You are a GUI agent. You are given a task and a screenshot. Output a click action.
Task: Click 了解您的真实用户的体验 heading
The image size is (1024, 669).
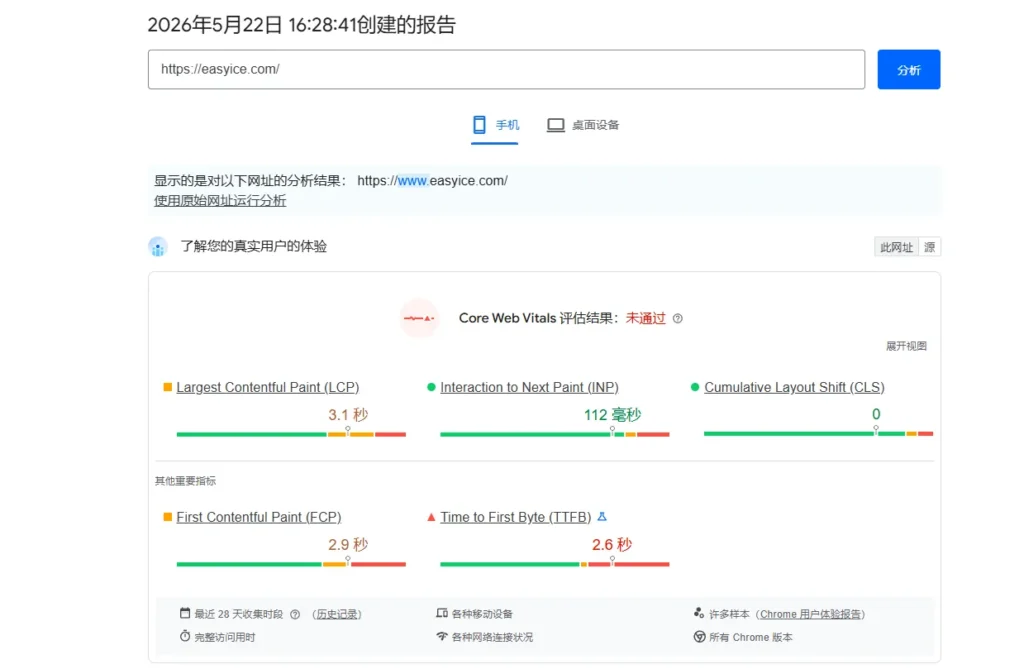[253, 246]
